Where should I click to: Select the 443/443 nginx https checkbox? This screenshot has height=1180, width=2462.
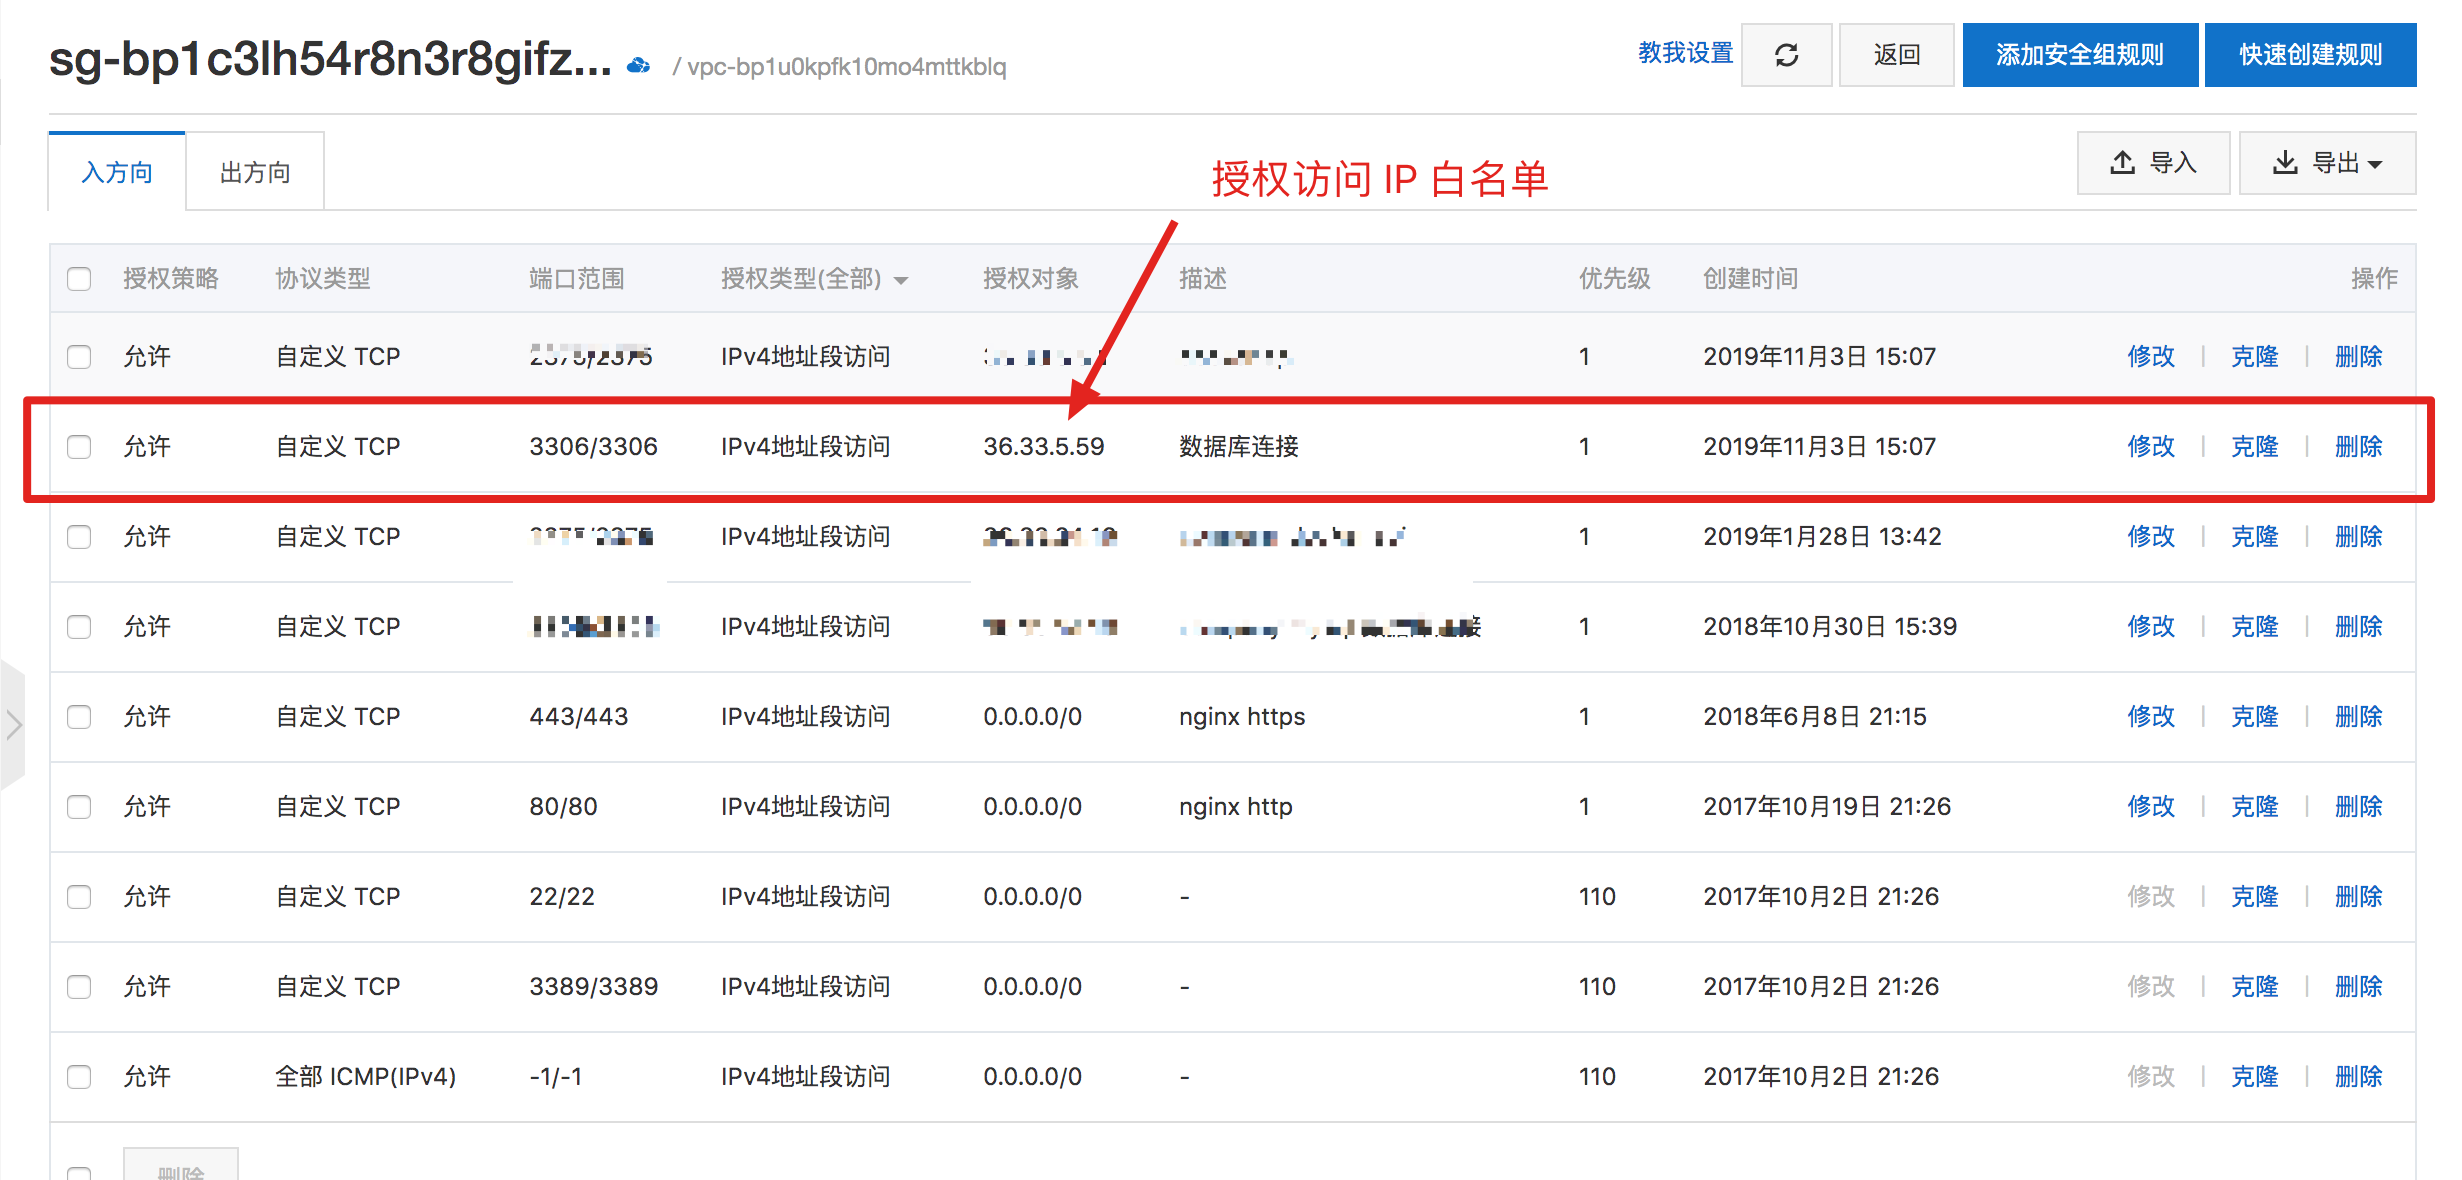click(x=79, y=716)
